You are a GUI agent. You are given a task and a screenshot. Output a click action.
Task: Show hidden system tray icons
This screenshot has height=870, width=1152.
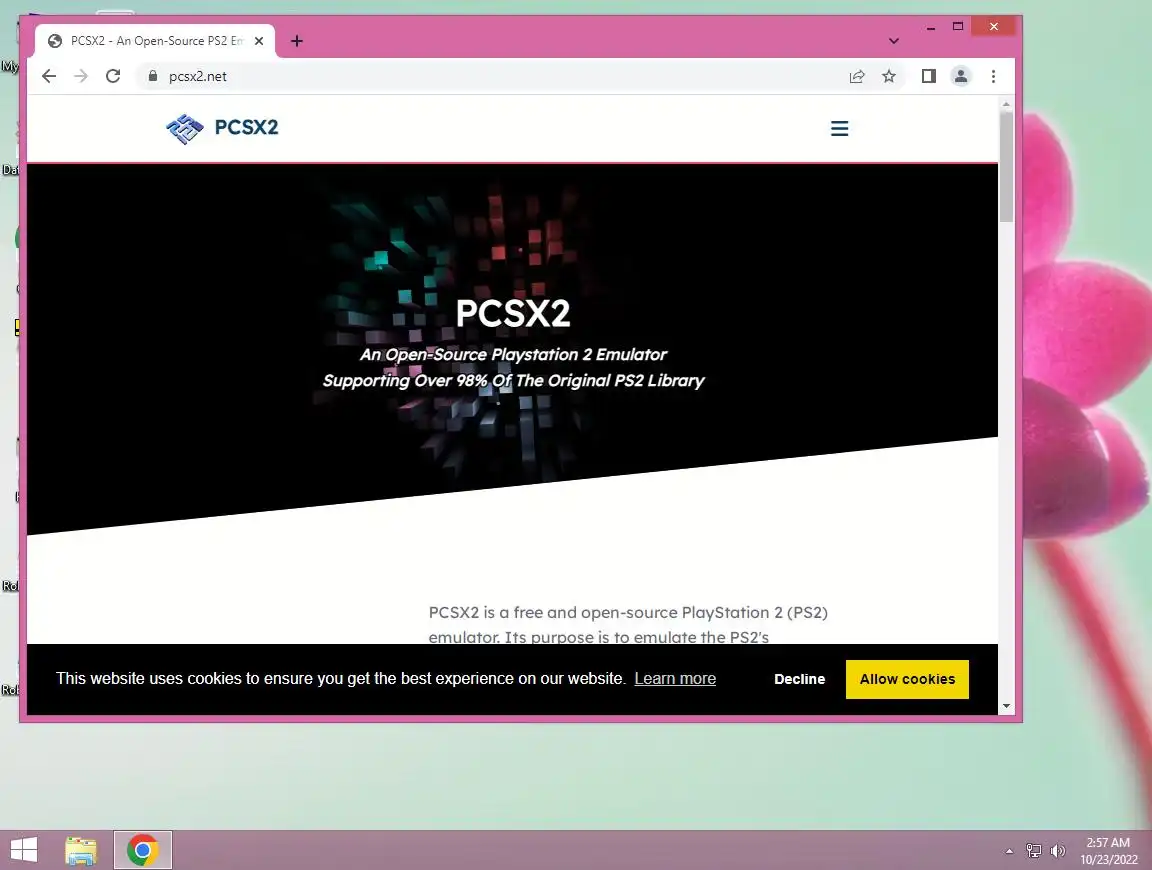[1009, 851]
